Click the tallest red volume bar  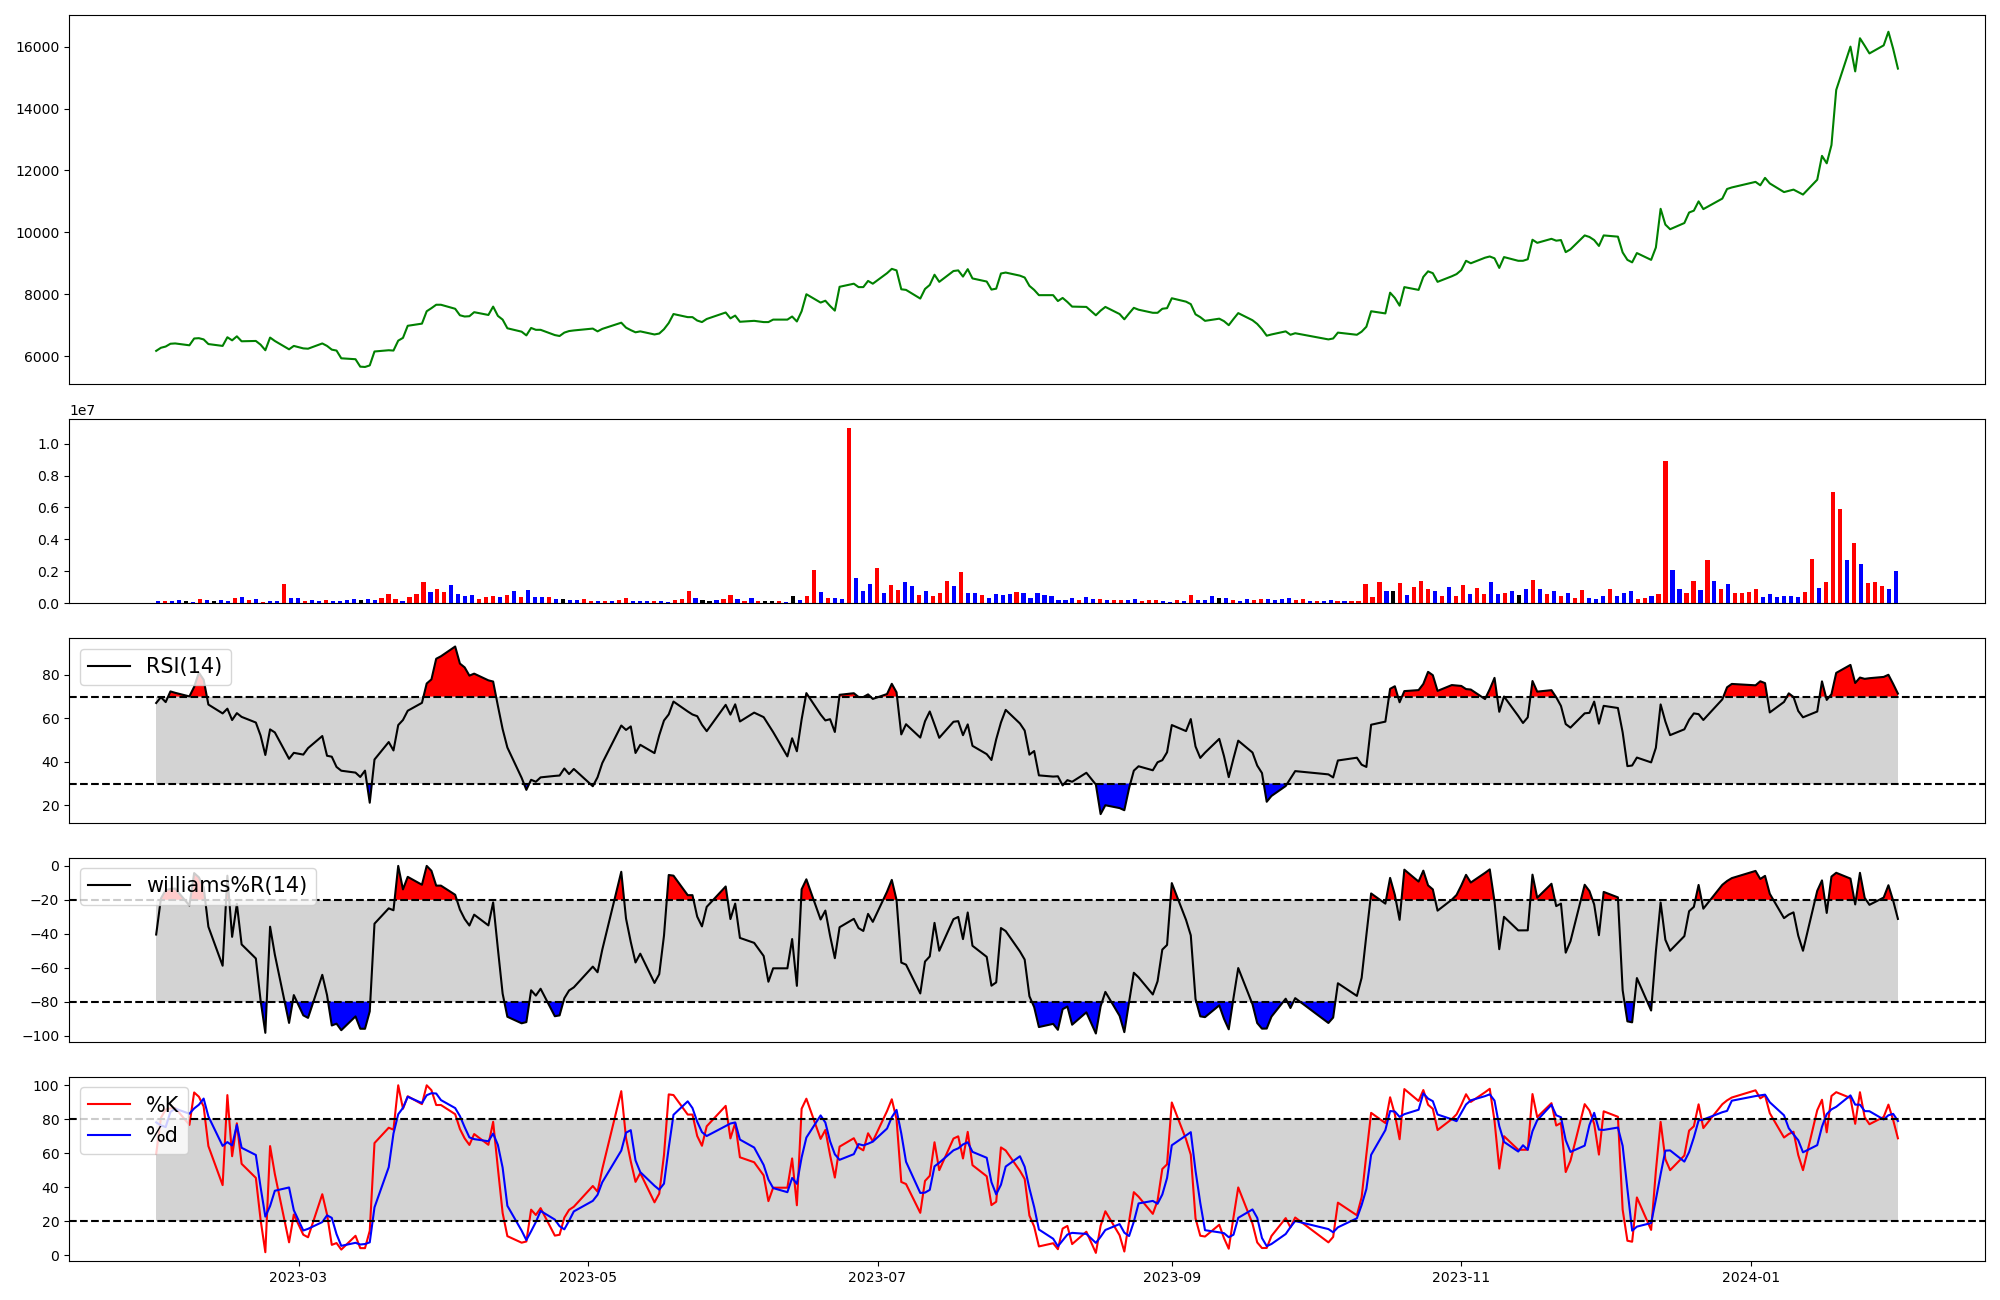849,515
